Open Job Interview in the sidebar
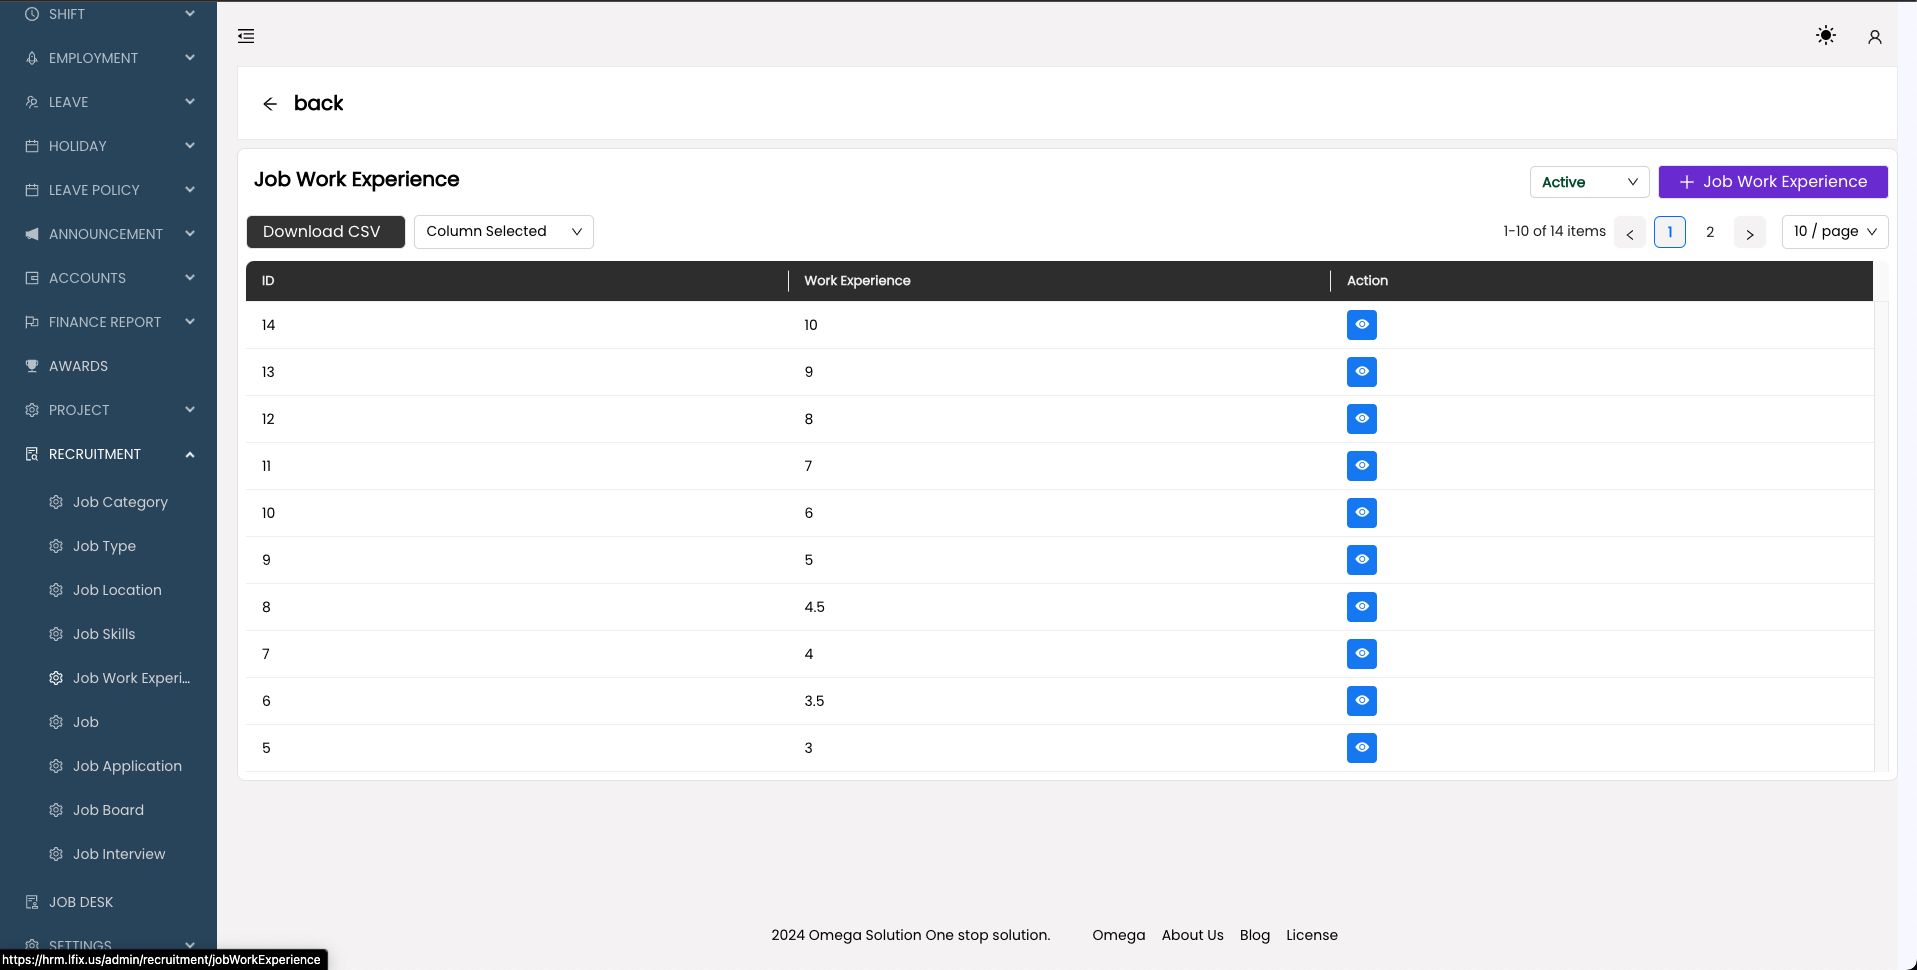This screenshot has height=970, width=1917. pos(119,854)
